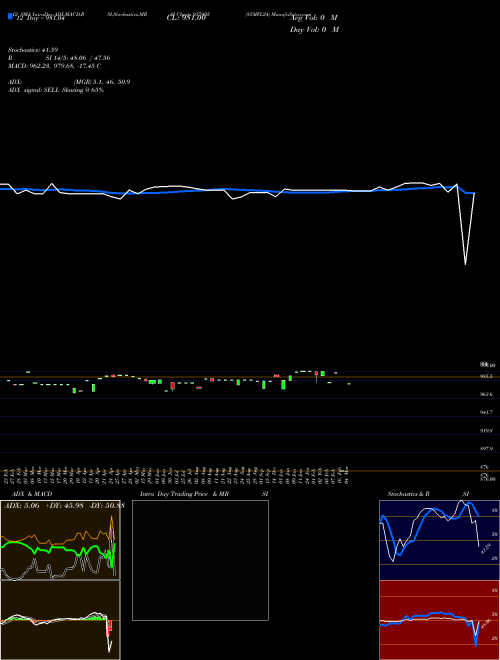Open the empty intraday trading price panel
The height and width of the screenshot is (660, 500).
pos(200,560)
